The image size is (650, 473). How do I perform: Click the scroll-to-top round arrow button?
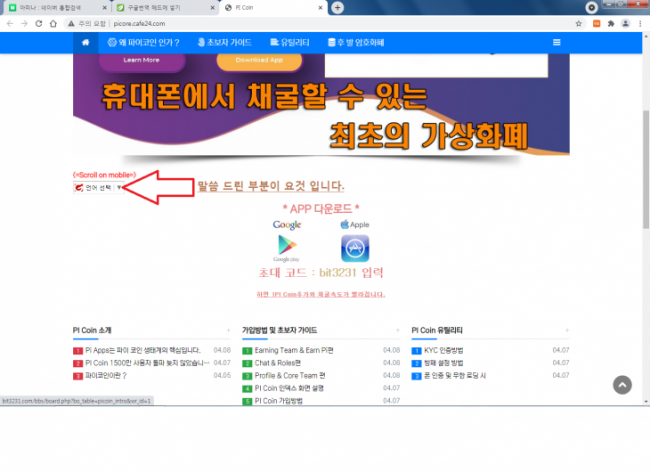pyautogui.click(x=622, y=385)
